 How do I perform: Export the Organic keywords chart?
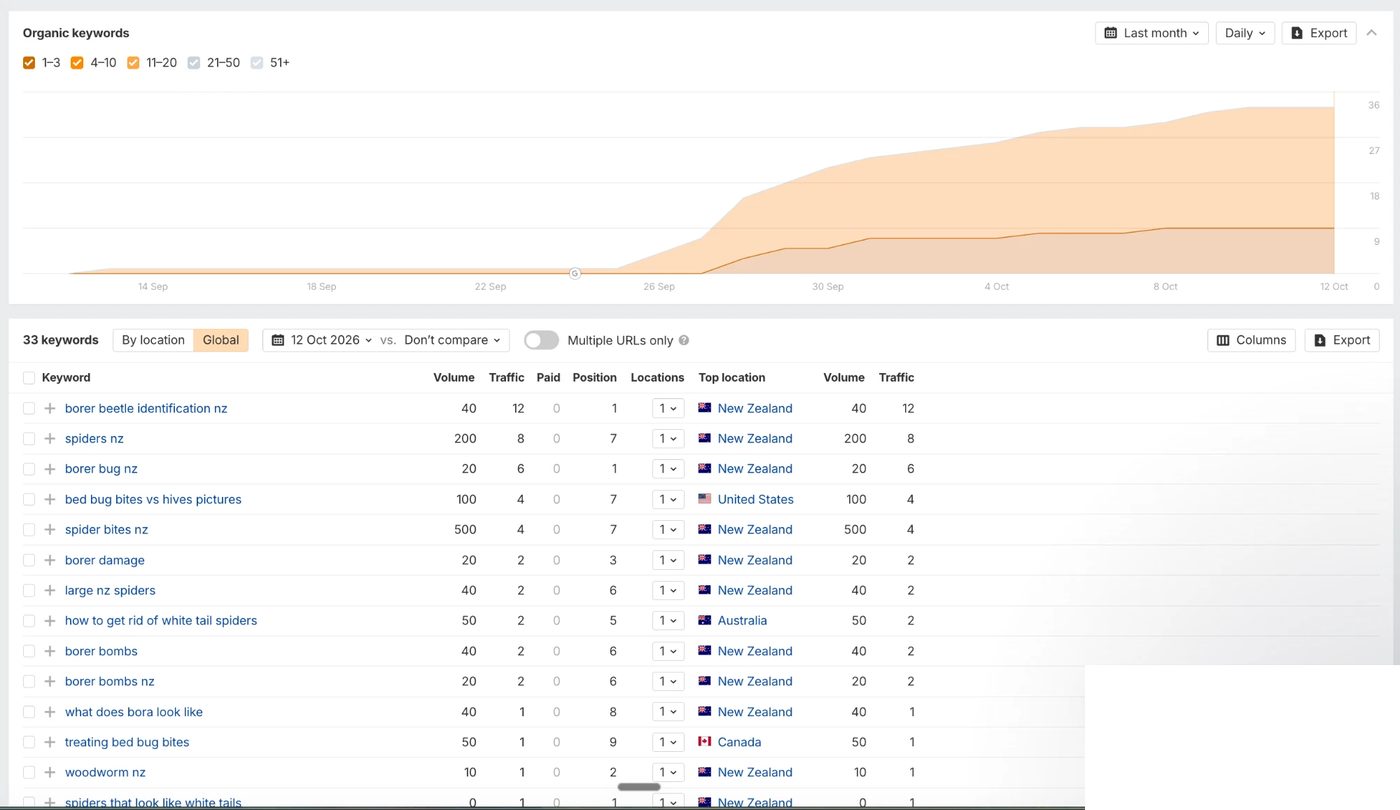point(1318,33)
